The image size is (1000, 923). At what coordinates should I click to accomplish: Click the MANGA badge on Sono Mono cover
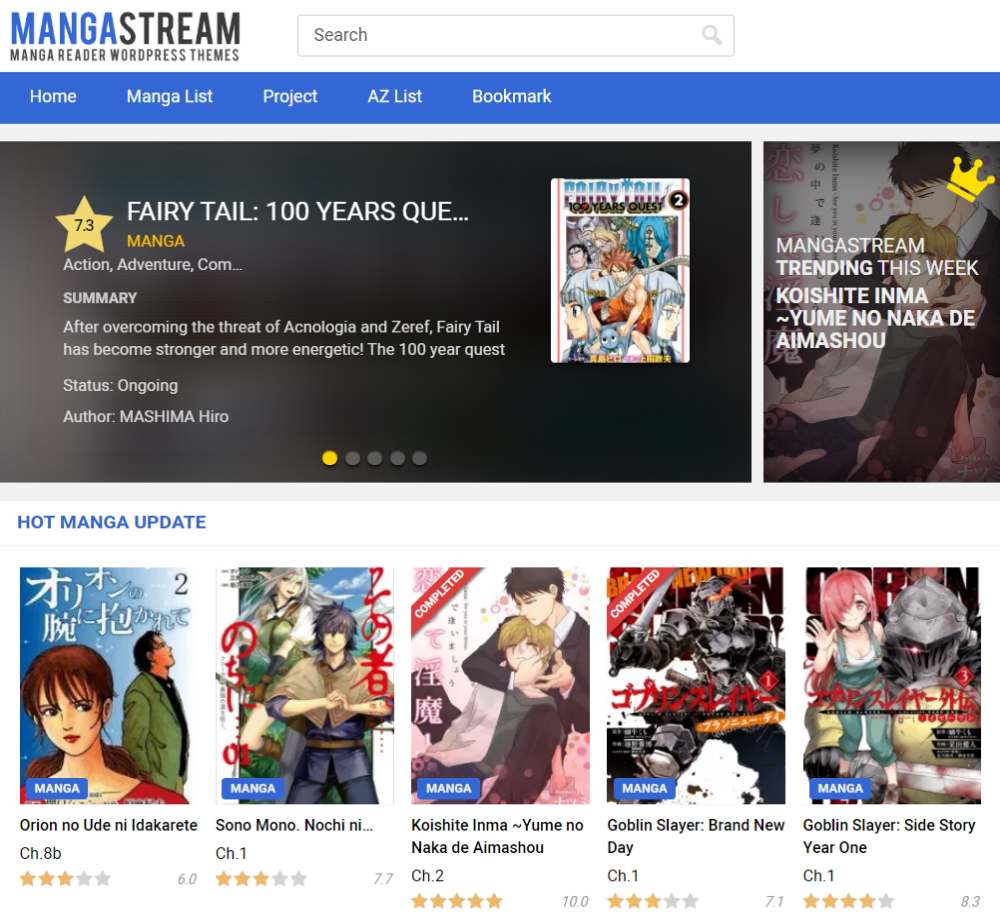pyautogui.click(x=253, y=788)
